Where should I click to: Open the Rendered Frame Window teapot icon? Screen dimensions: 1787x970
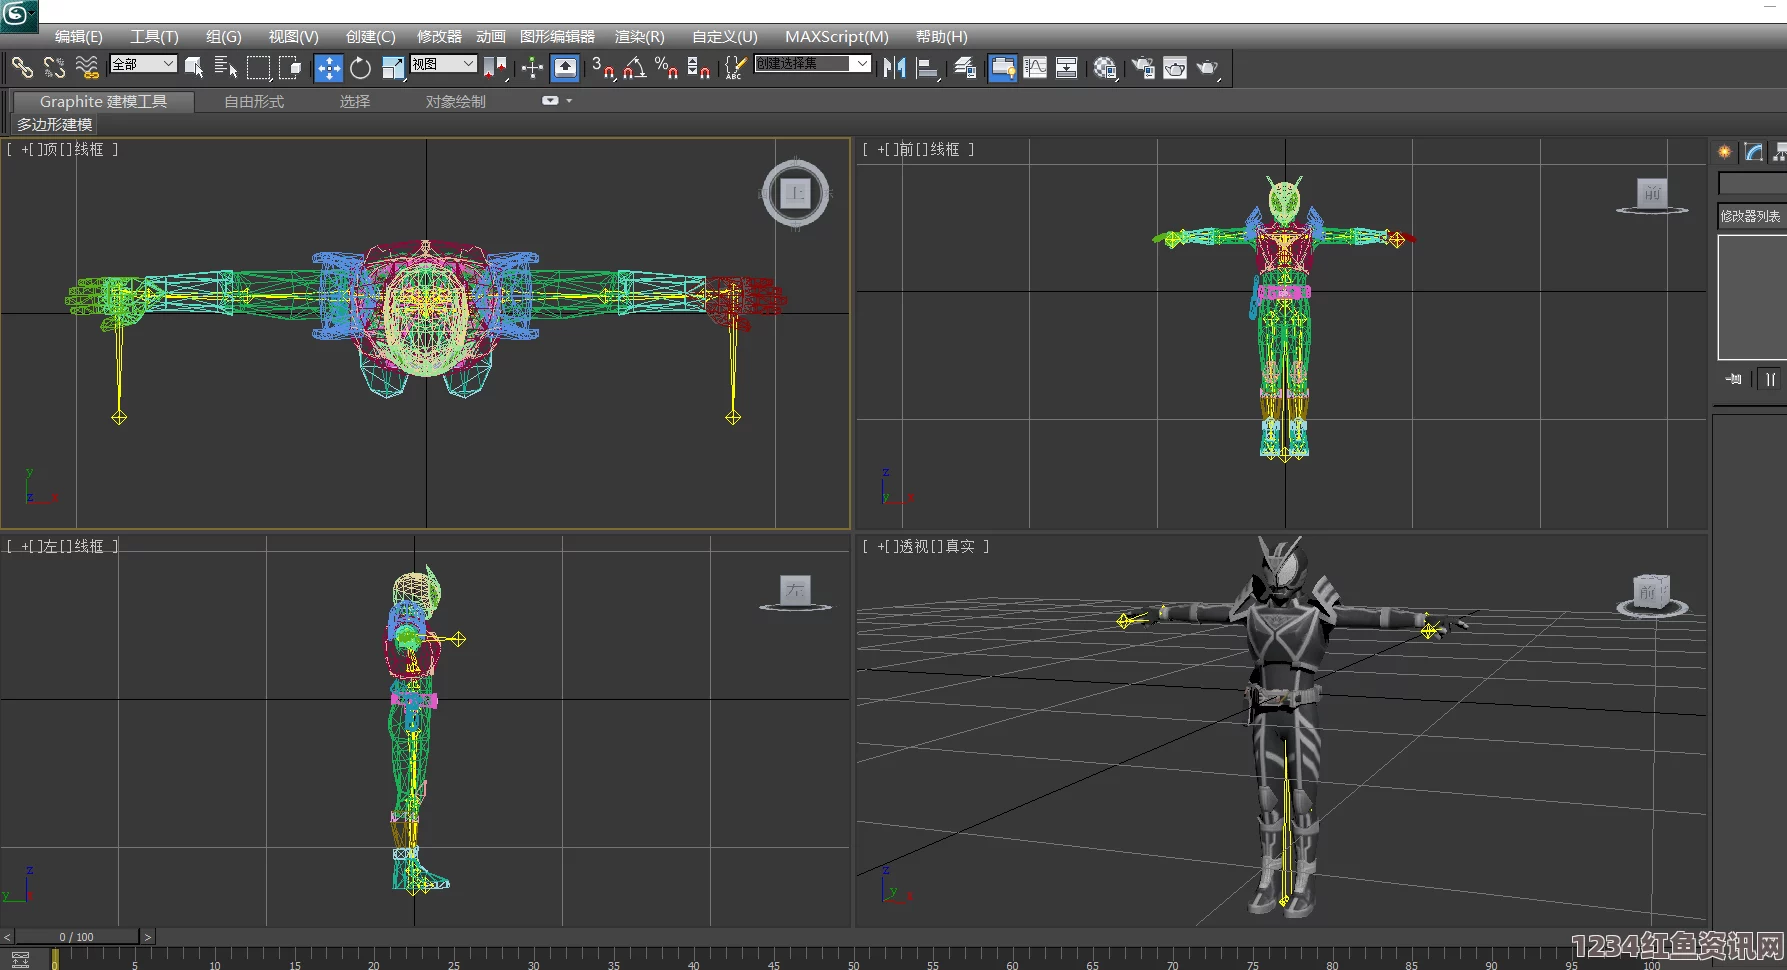tap(1175, 67)
